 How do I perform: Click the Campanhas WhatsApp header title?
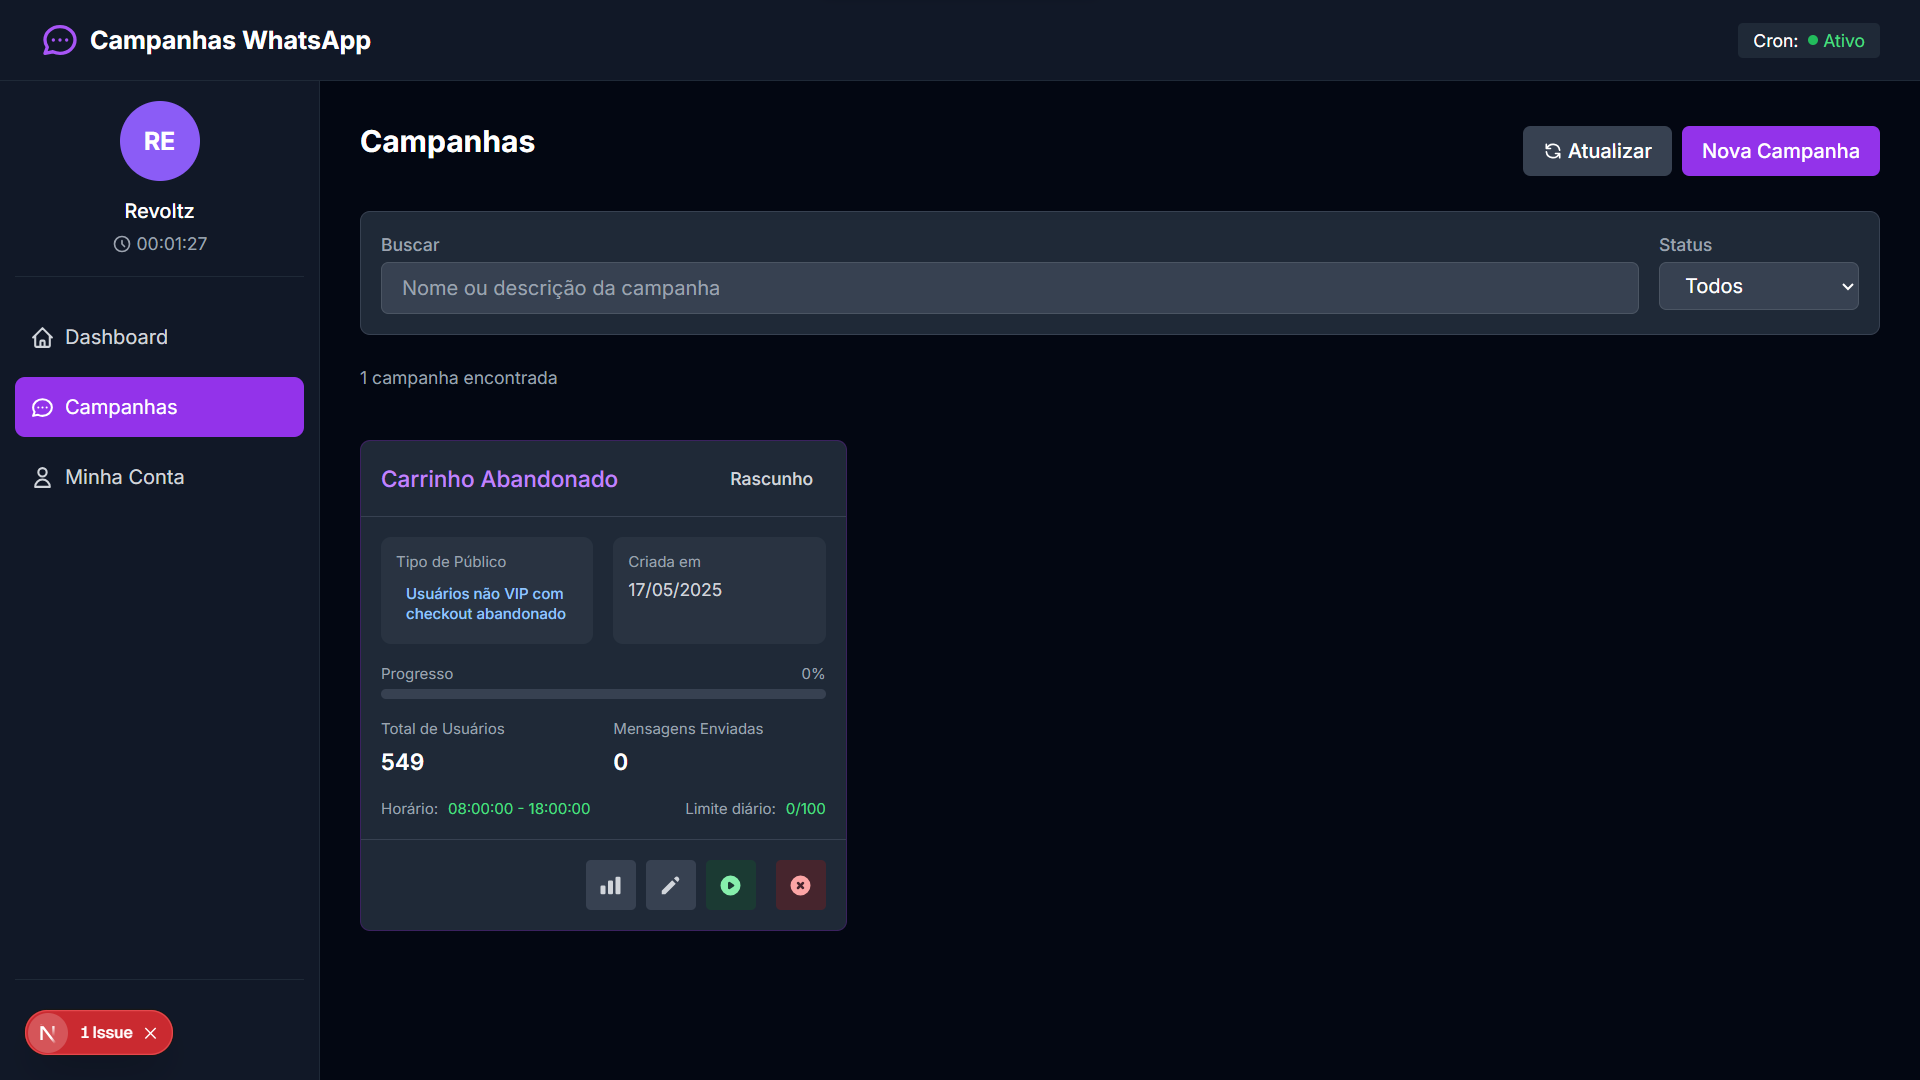230,40
